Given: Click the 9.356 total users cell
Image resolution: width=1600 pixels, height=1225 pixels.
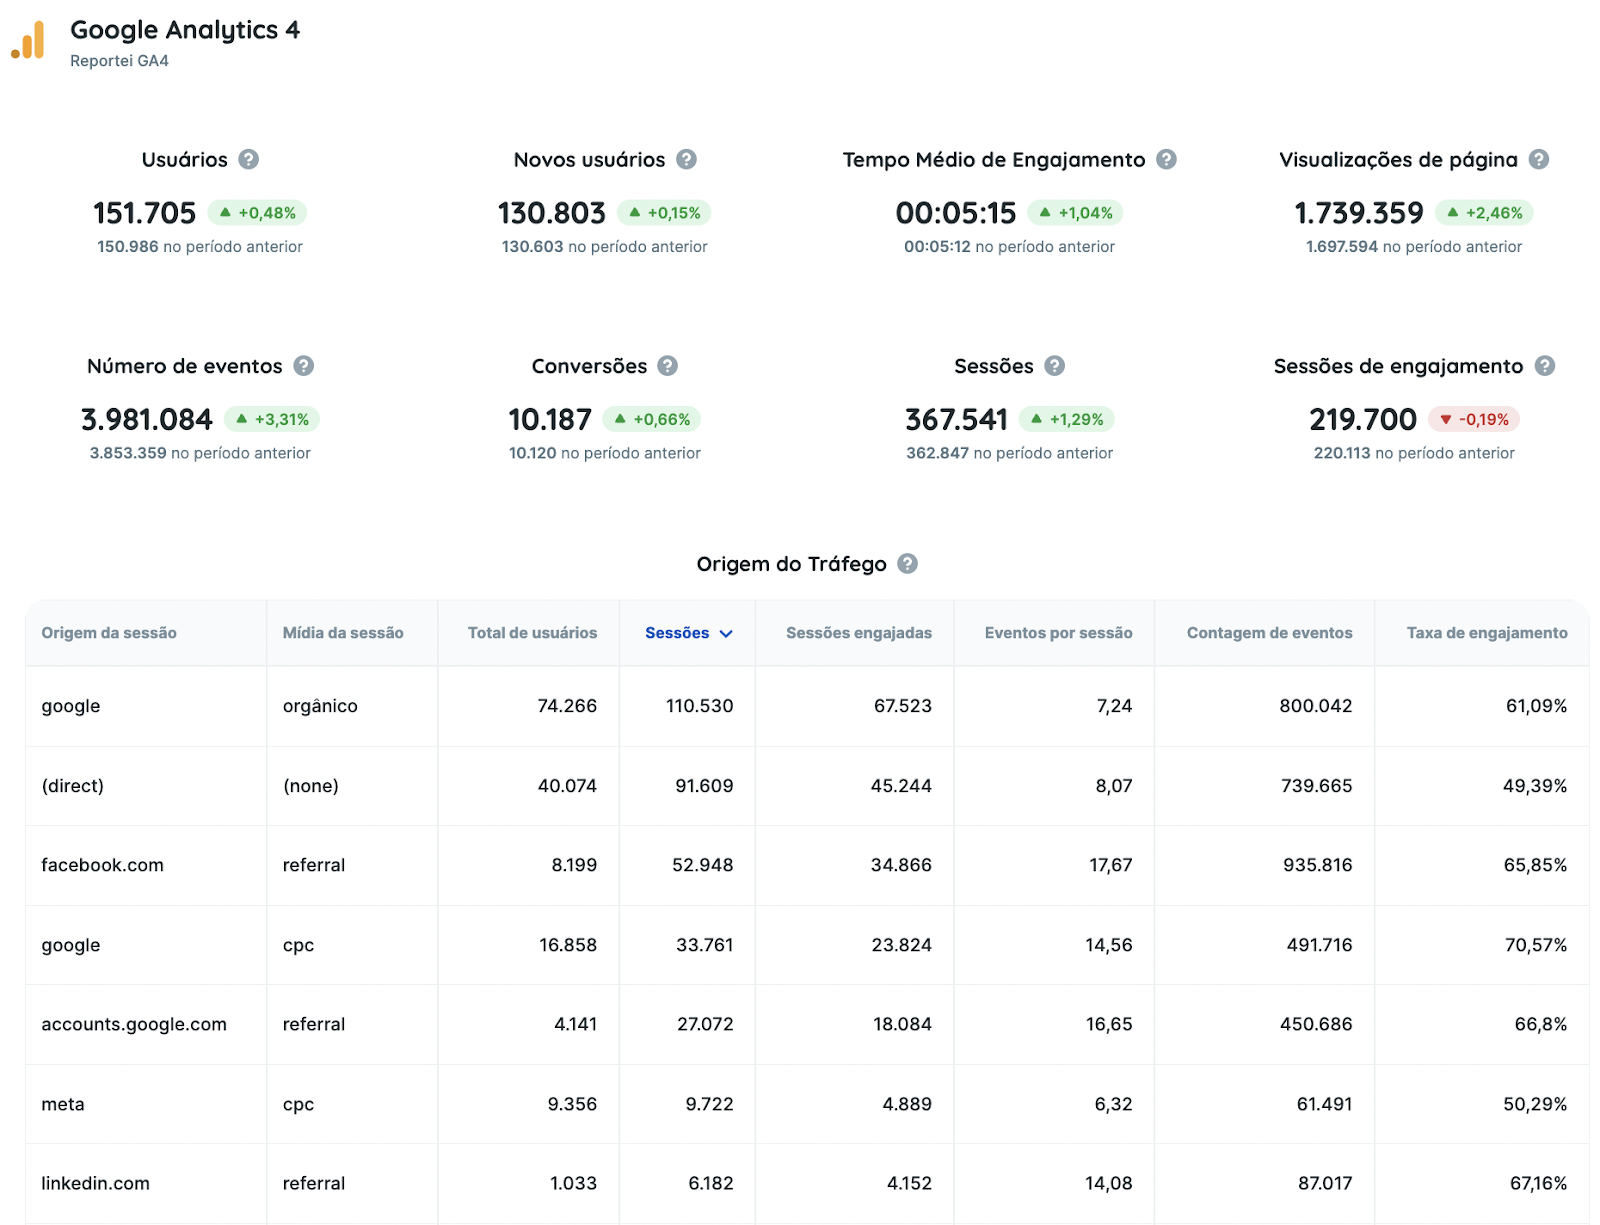Looking at the screenshot, I should coord(572,1104).
